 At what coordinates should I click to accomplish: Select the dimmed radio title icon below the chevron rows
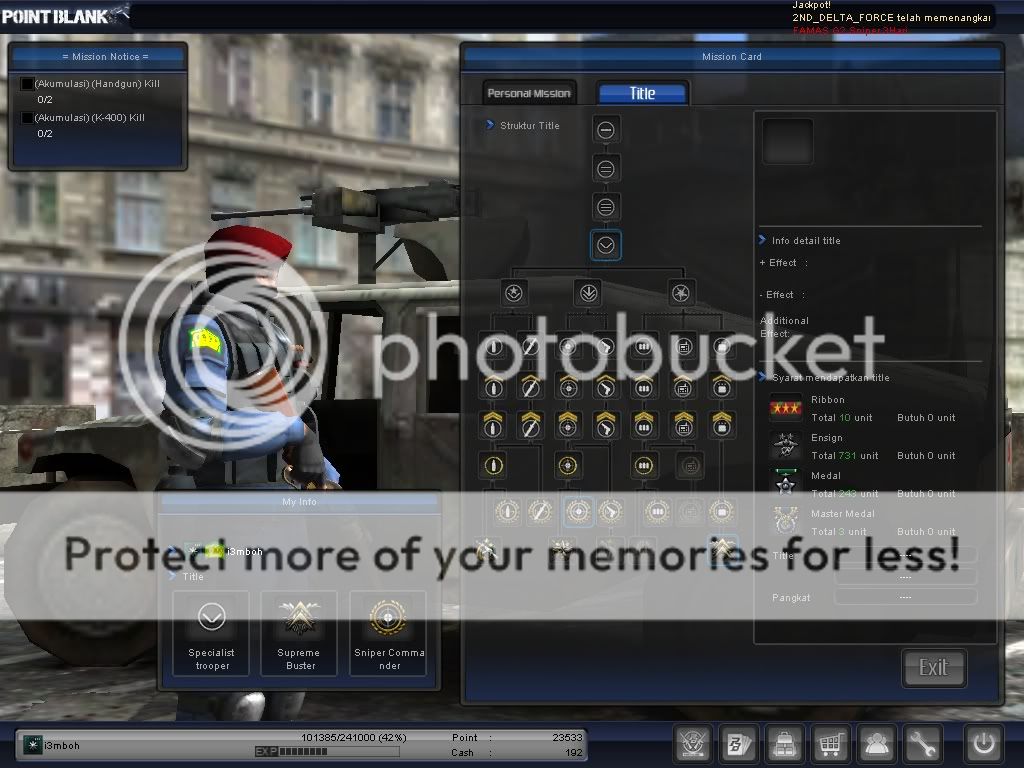[x=690, y=466]
